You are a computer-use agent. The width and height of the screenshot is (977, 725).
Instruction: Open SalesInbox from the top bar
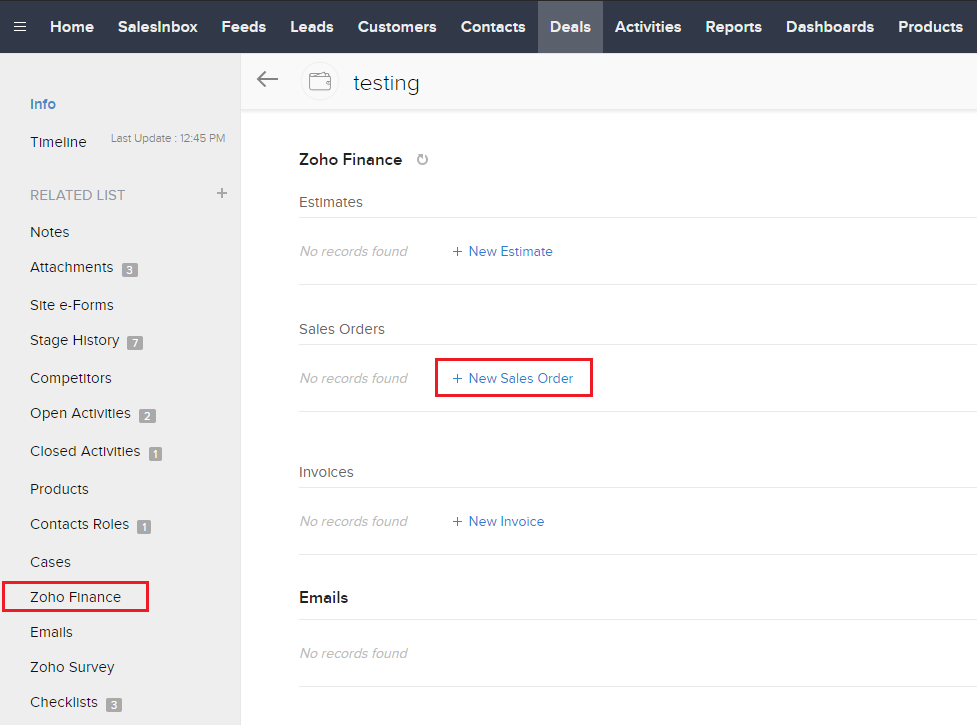click(x=157, y=27)
